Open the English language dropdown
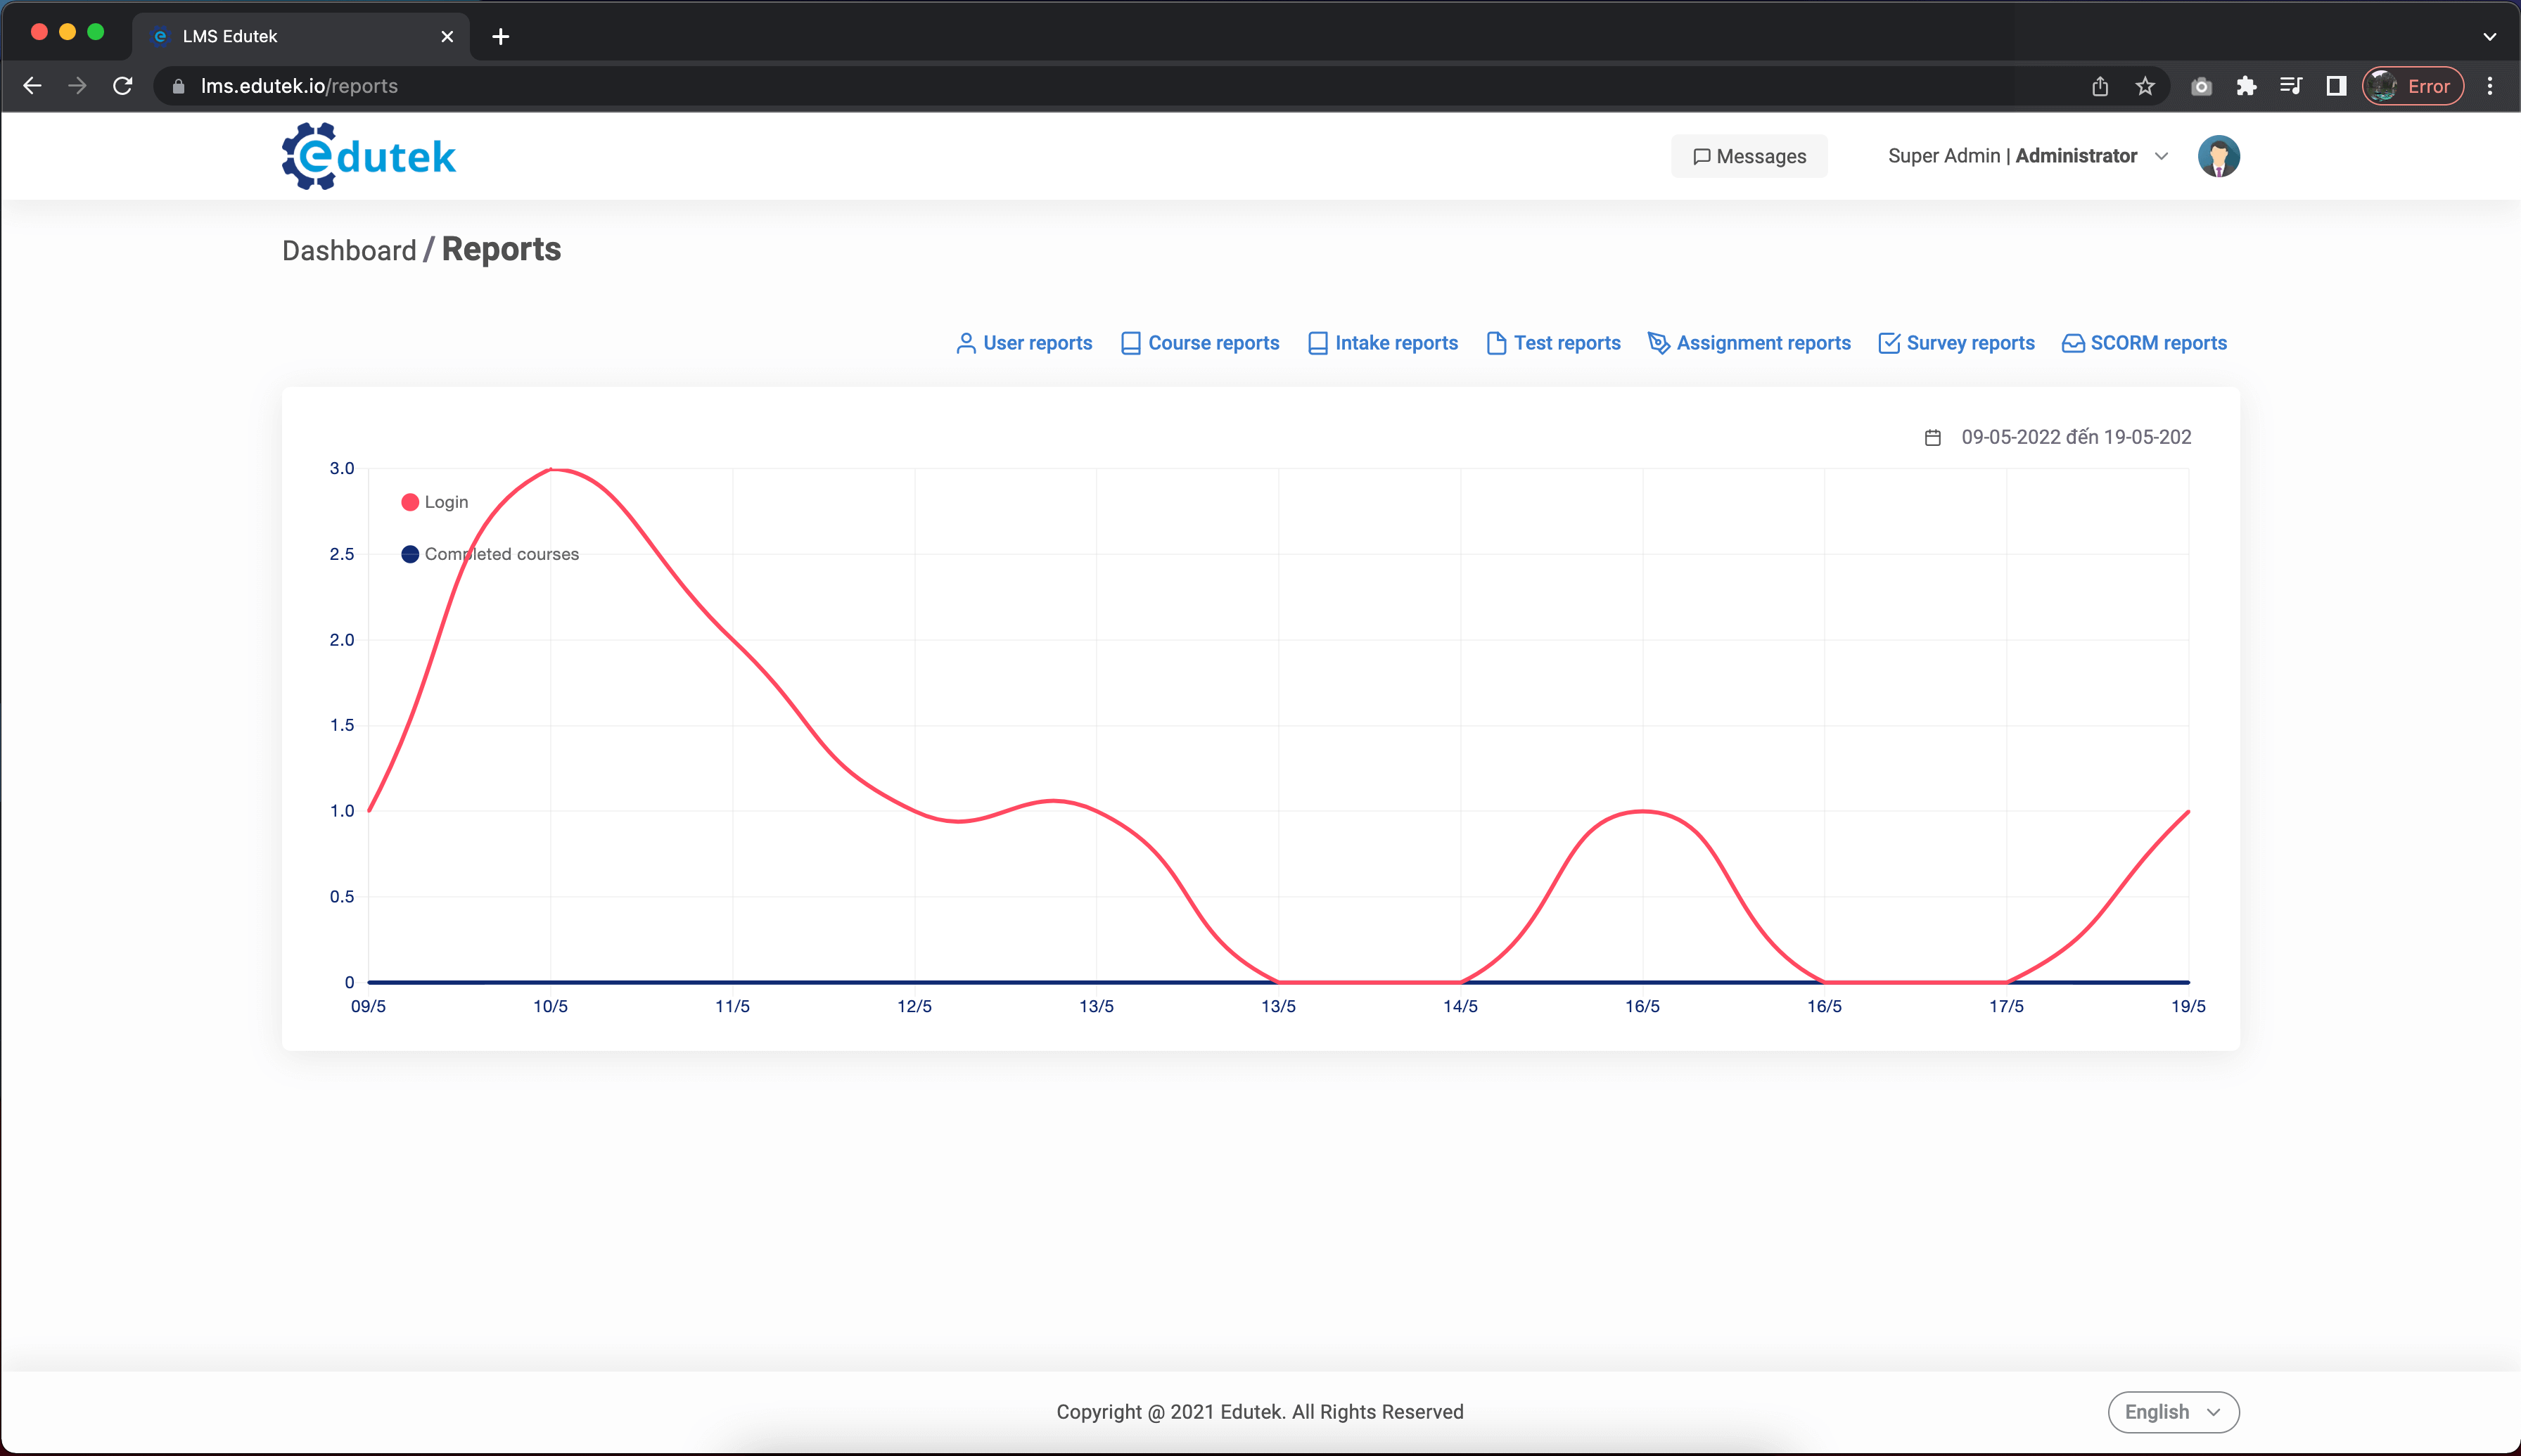 point(2173,1412)
